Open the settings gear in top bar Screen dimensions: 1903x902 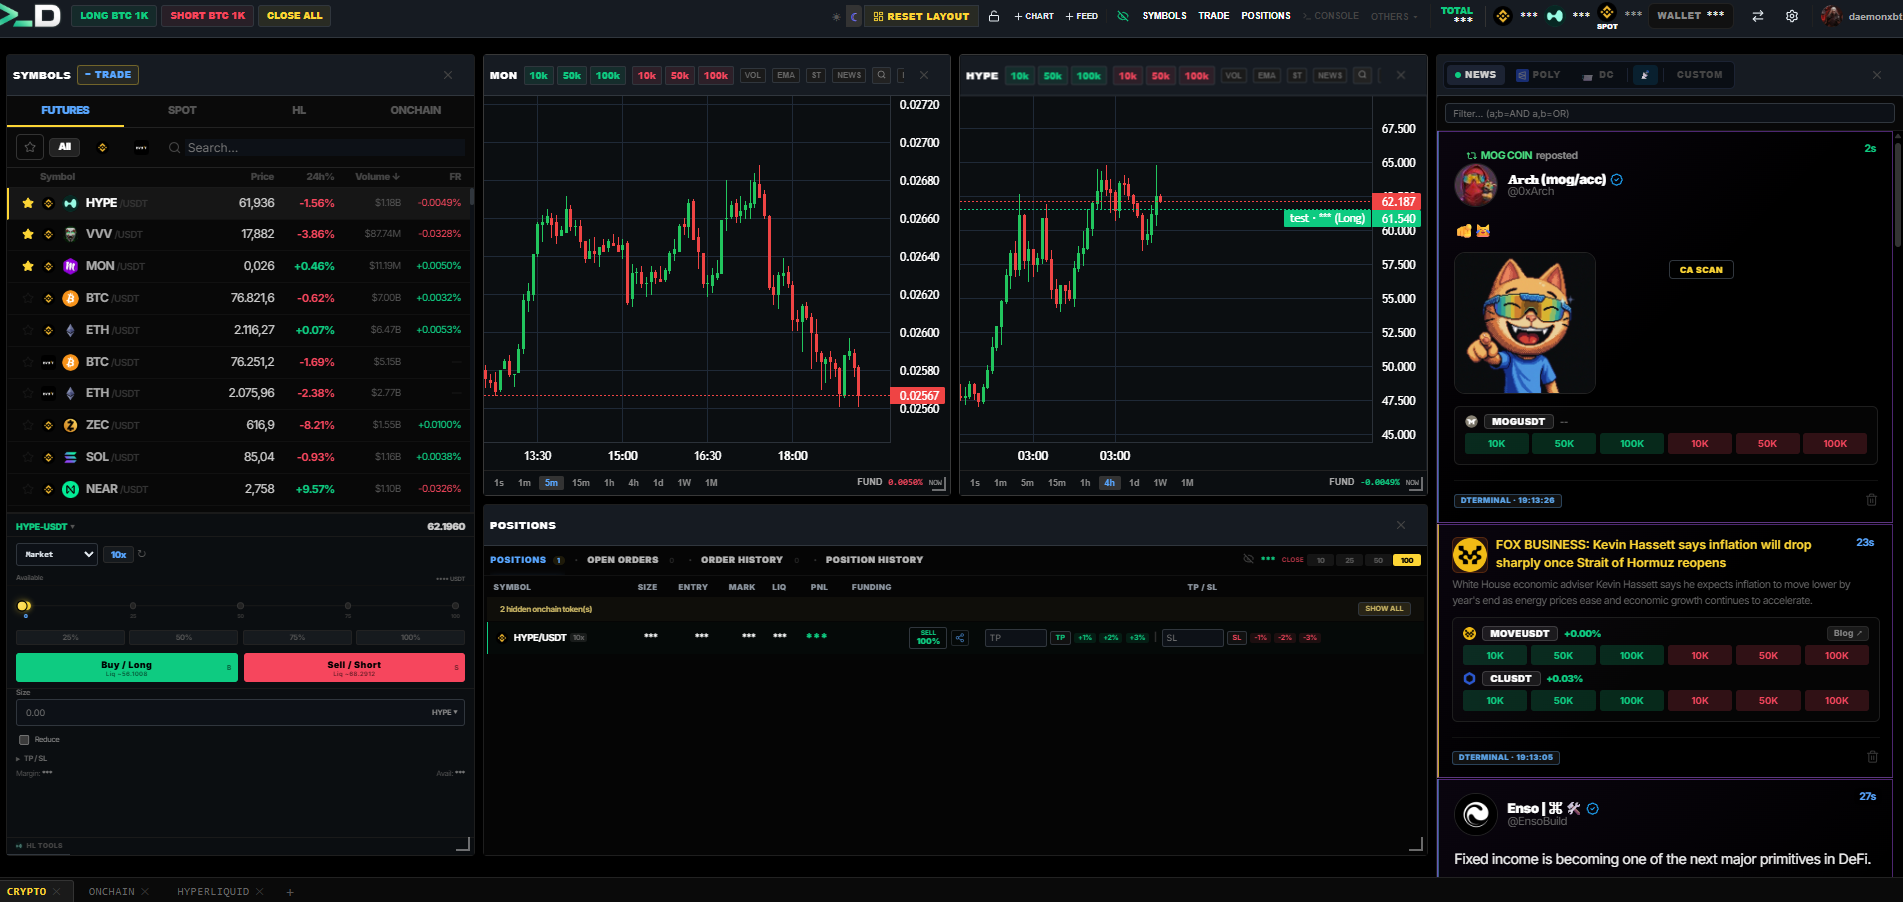[1792, 16]
